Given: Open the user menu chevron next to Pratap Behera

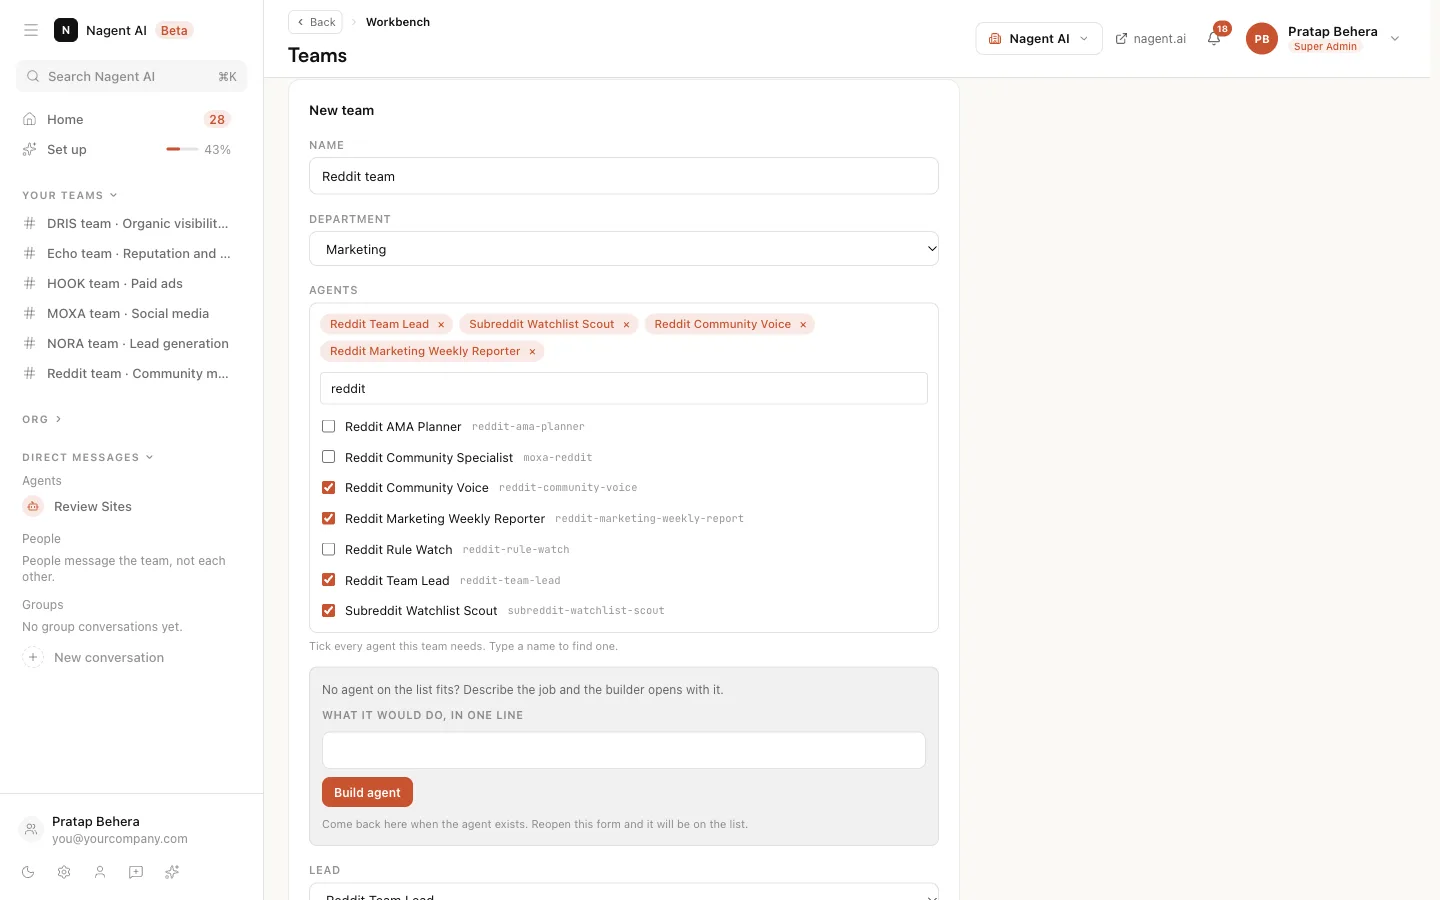Looking at the screenshot, I should click(1395, 39).
